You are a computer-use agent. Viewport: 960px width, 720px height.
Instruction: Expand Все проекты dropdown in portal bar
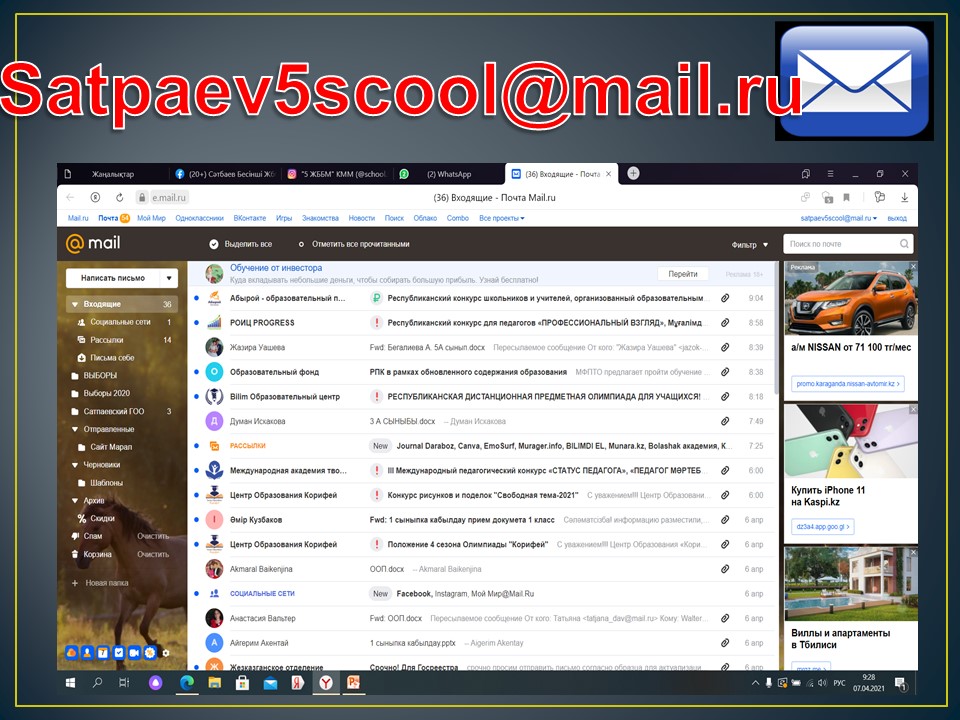[x=501, y=218]
